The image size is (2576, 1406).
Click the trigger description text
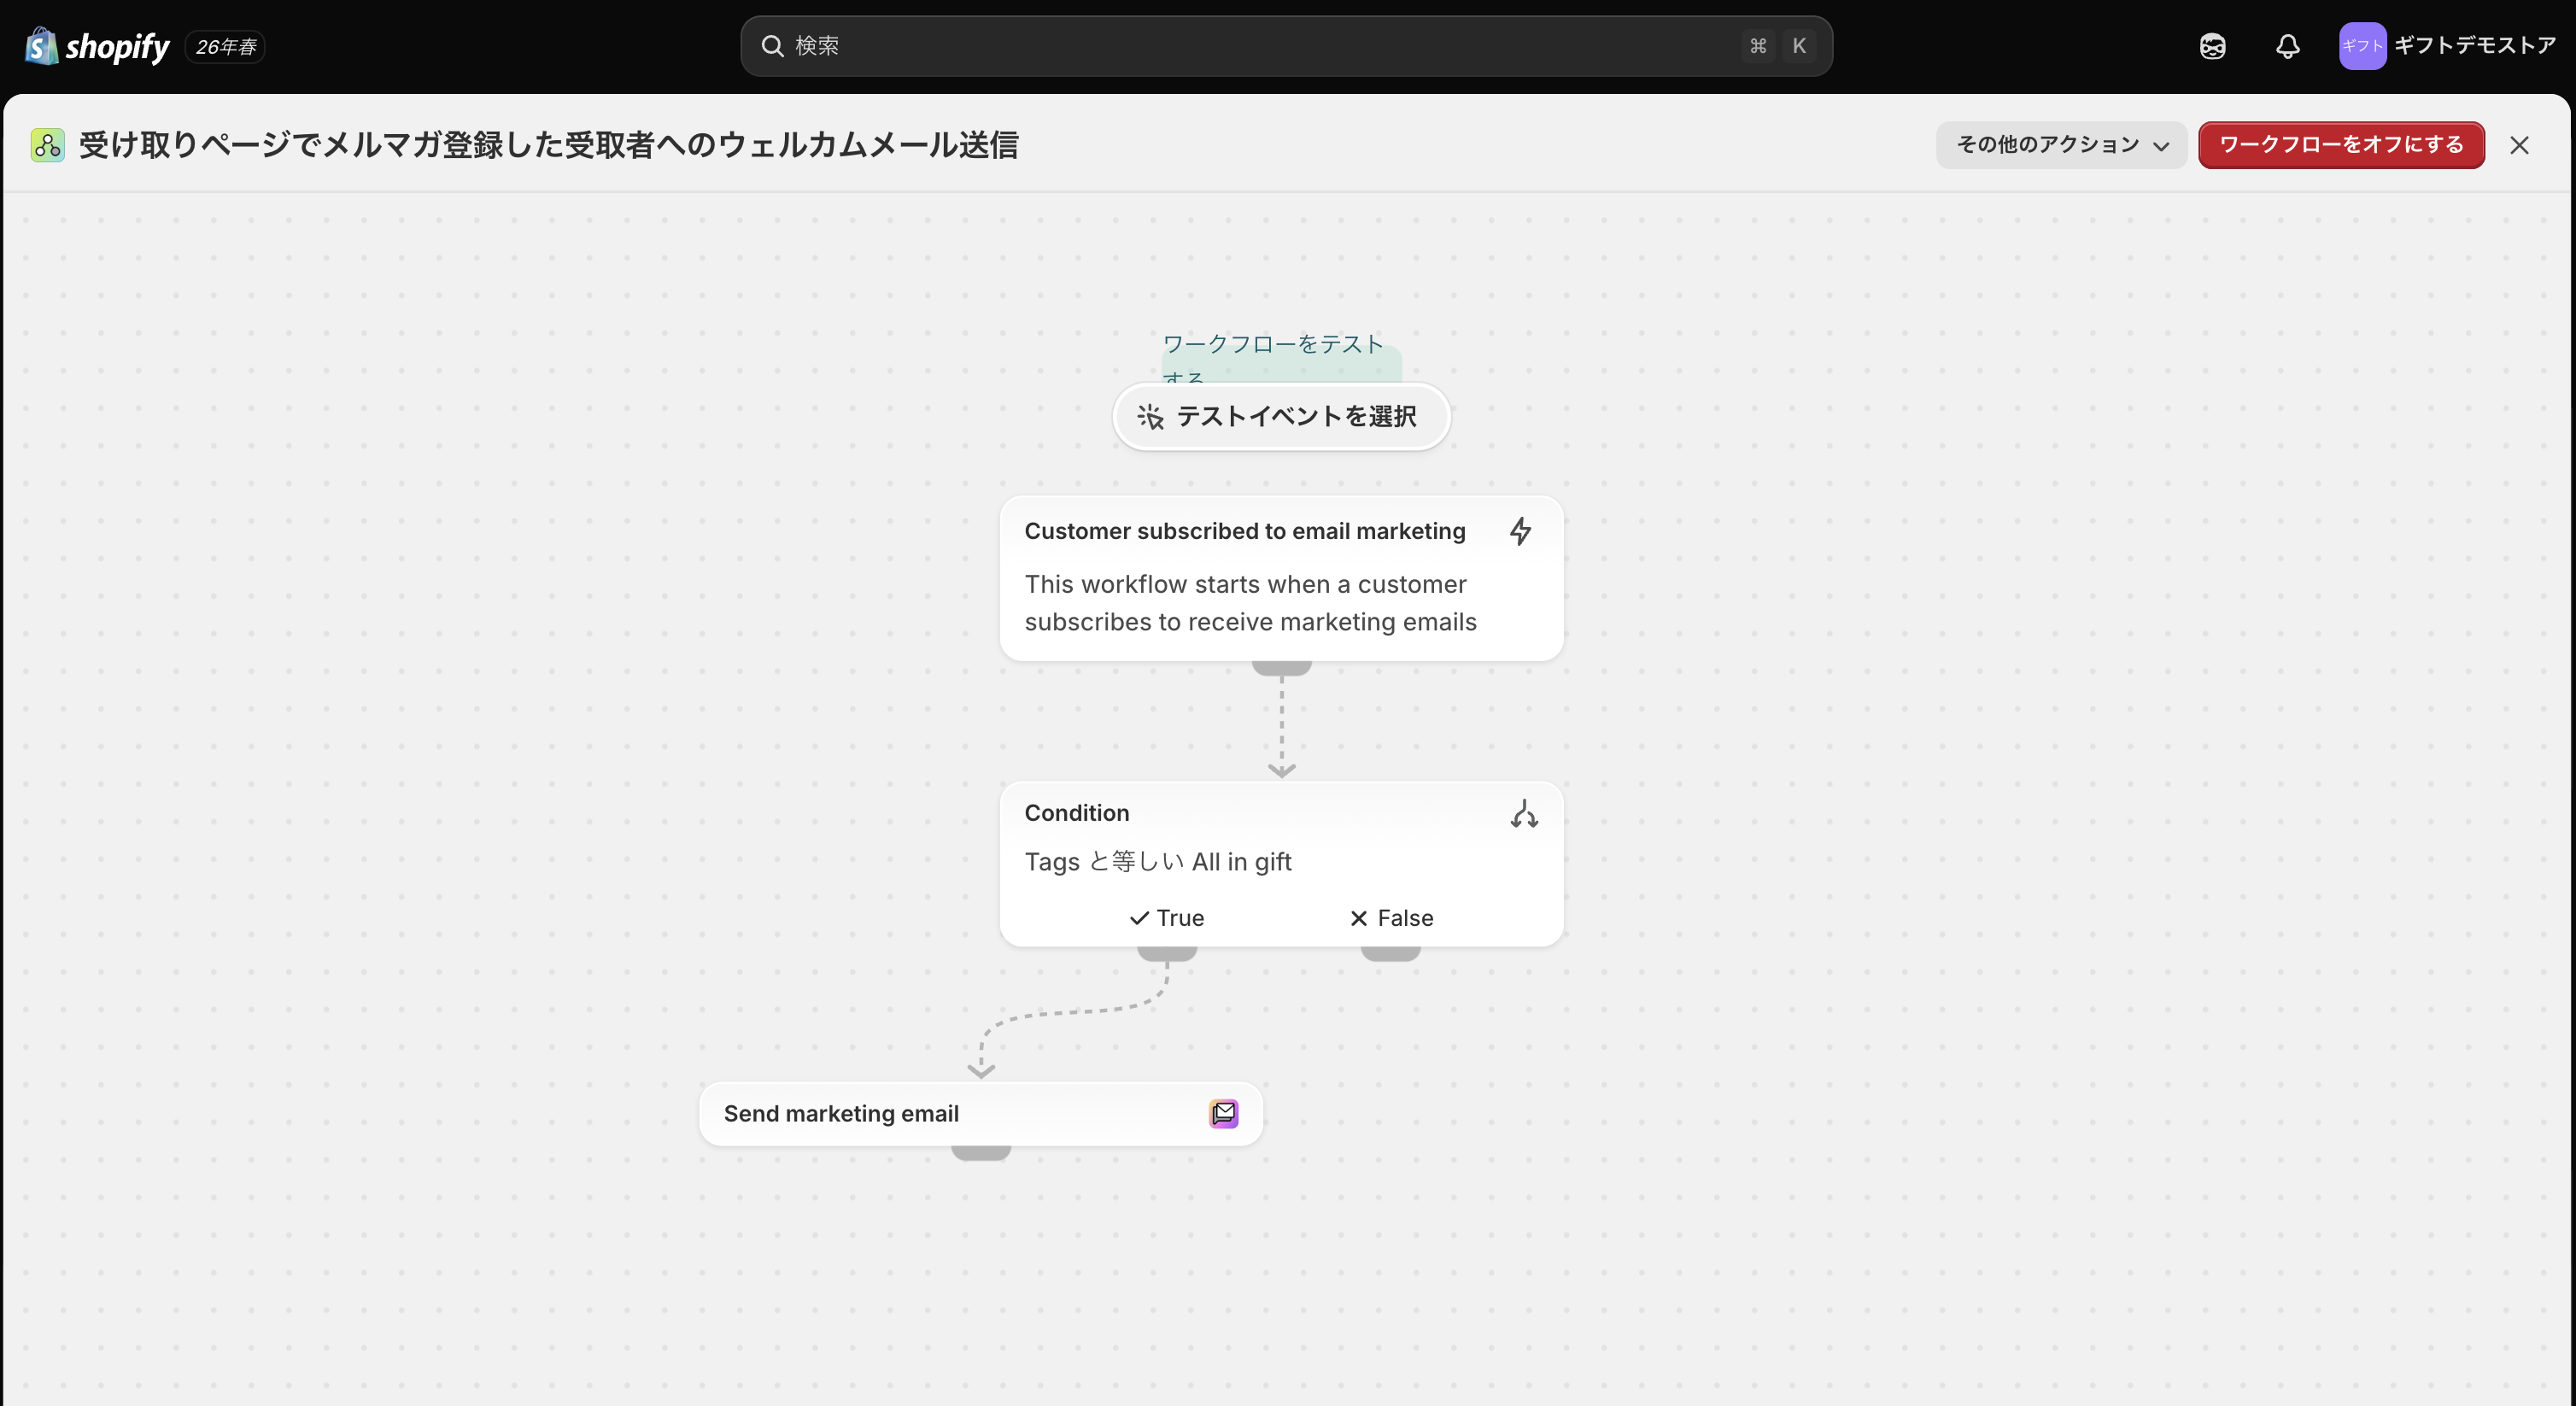tap(1250, 603)
